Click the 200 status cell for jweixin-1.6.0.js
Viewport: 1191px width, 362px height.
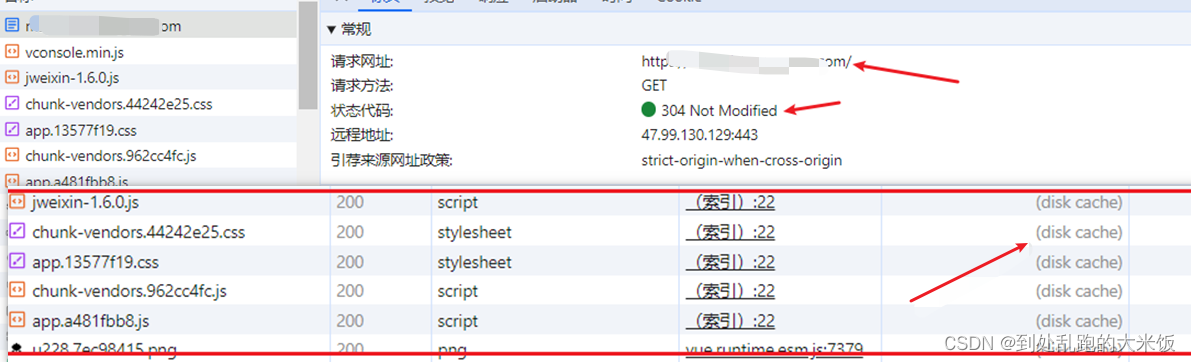(x=350, y=203)
